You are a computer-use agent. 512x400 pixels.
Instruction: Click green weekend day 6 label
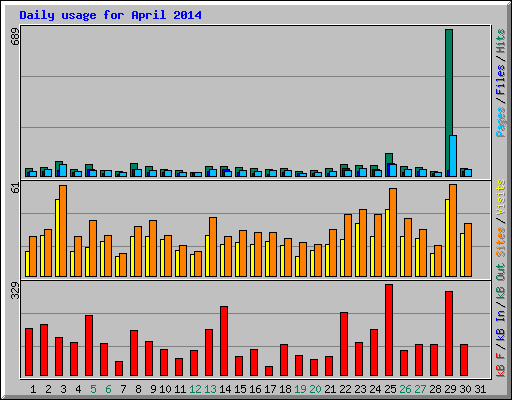[108, 389]
